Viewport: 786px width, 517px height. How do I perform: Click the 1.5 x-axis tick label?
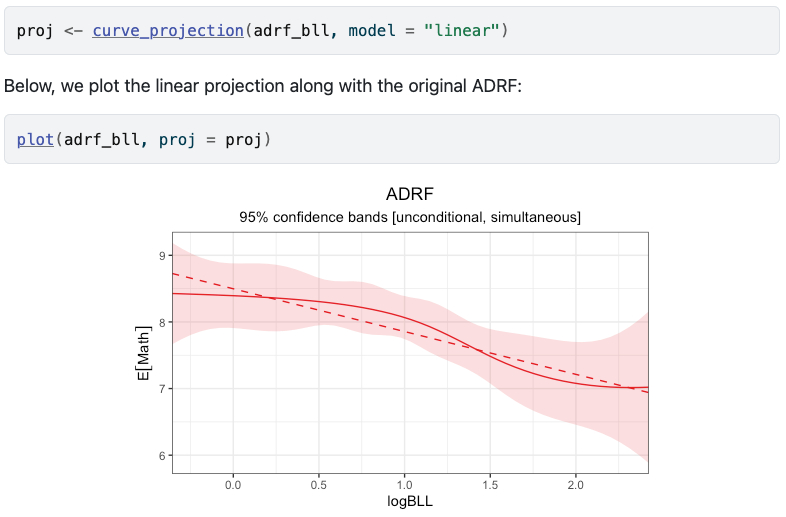coord(490,484)
